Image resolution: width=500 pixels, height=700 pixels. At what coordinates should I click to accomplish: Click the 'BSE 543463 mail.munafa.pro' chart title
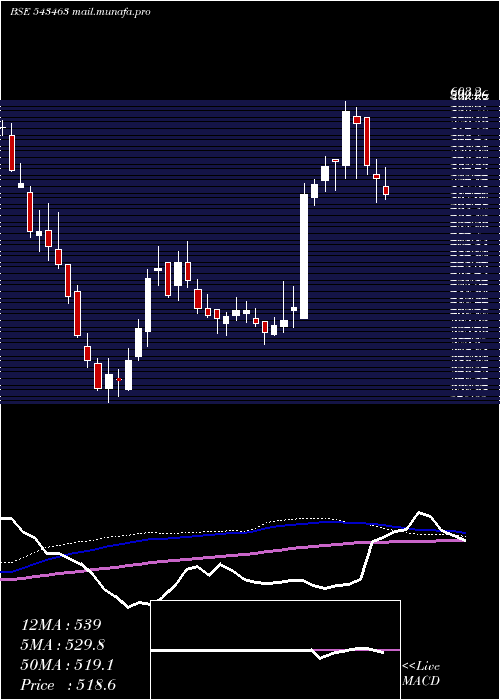[80, 12]
